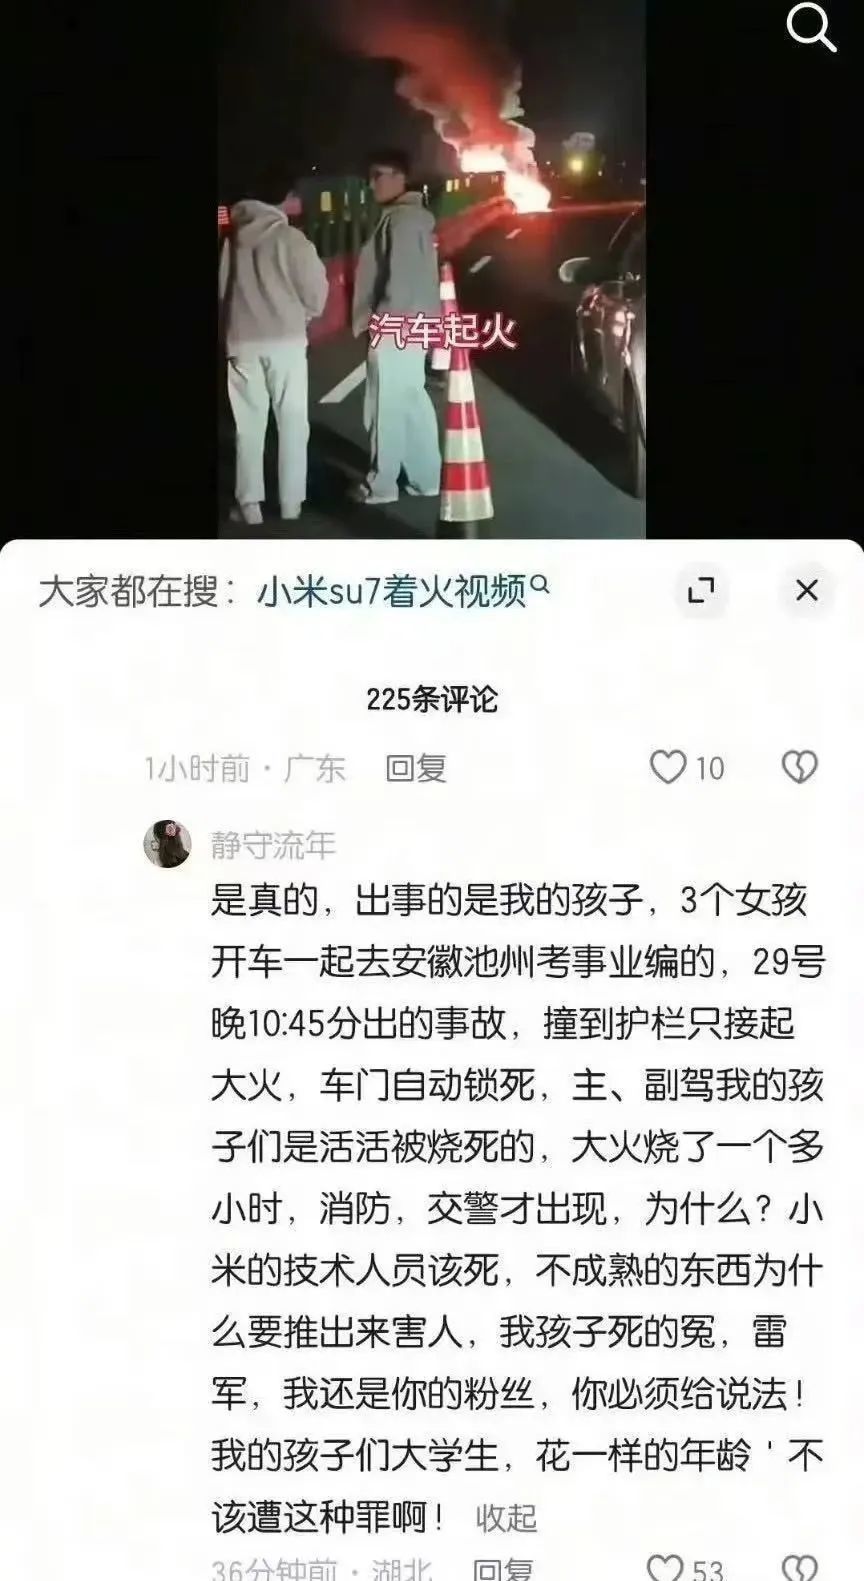
Task: Tap the 225条评论 comments header
Action: click(x=432, y=699)
